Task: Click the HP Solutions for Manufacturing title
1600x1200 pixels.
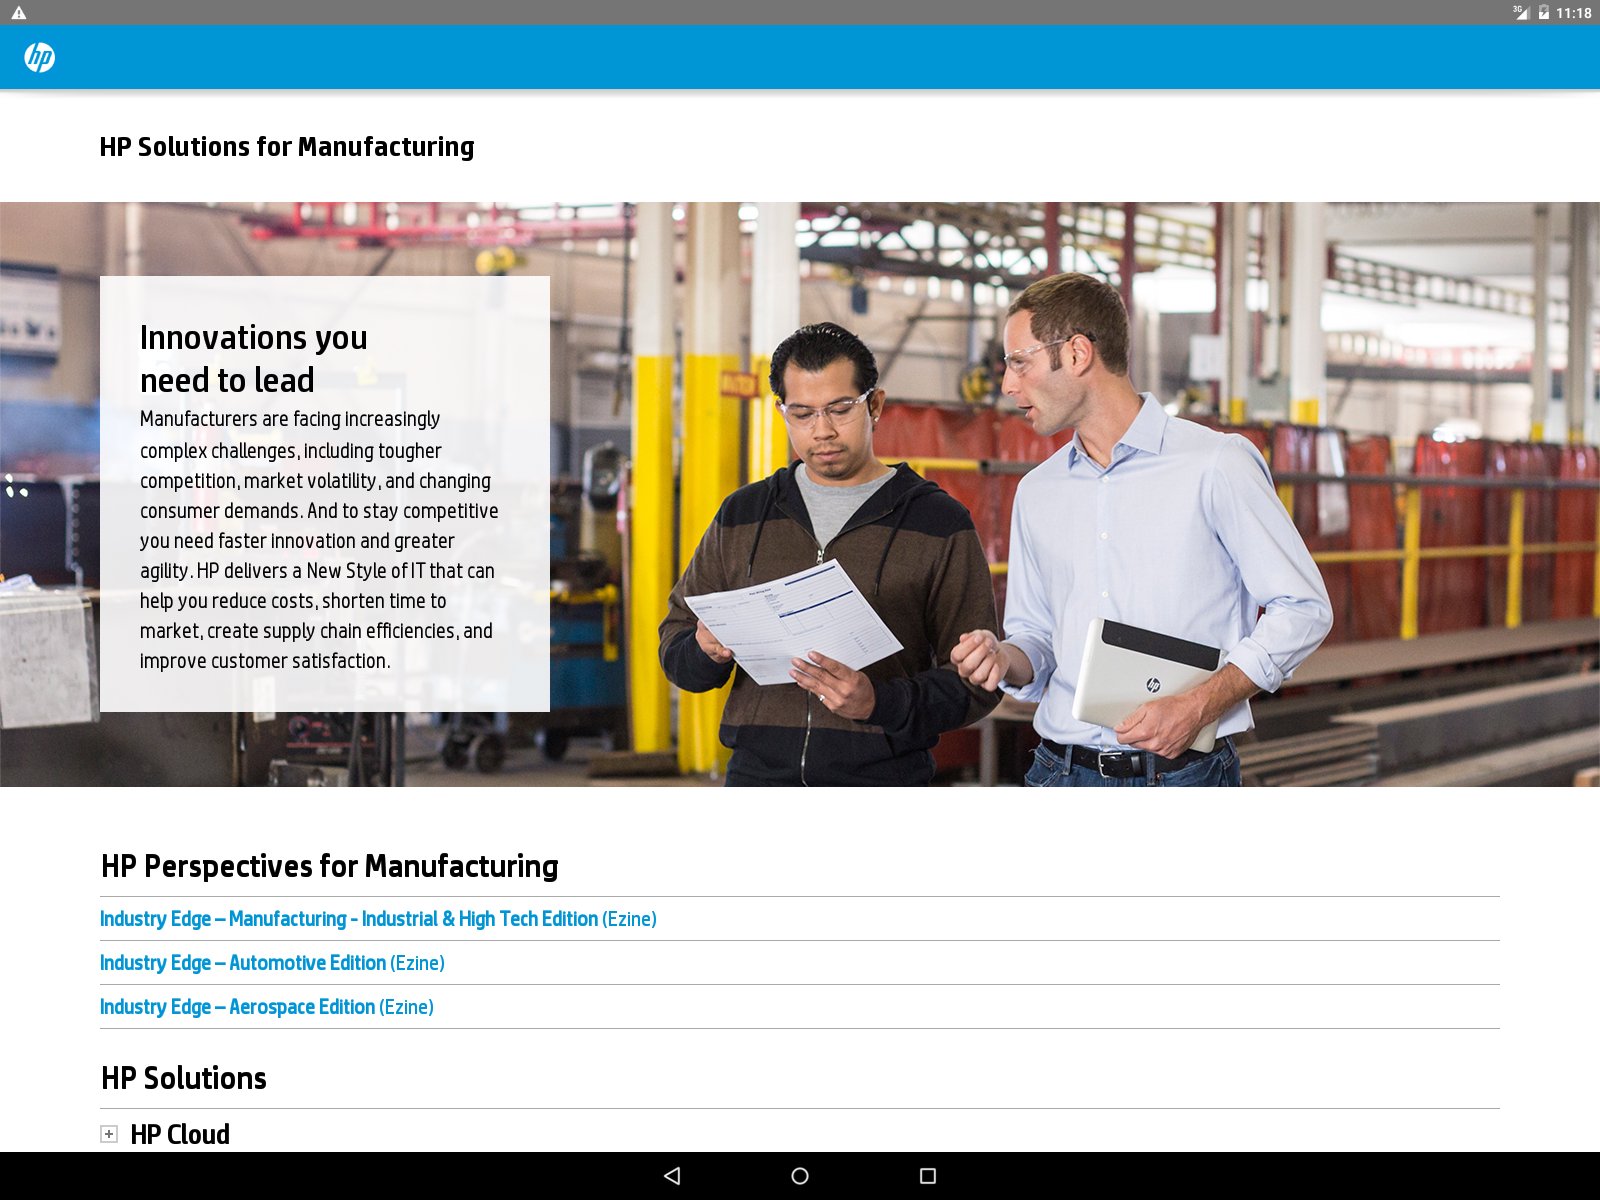Action: coord(288,146)
